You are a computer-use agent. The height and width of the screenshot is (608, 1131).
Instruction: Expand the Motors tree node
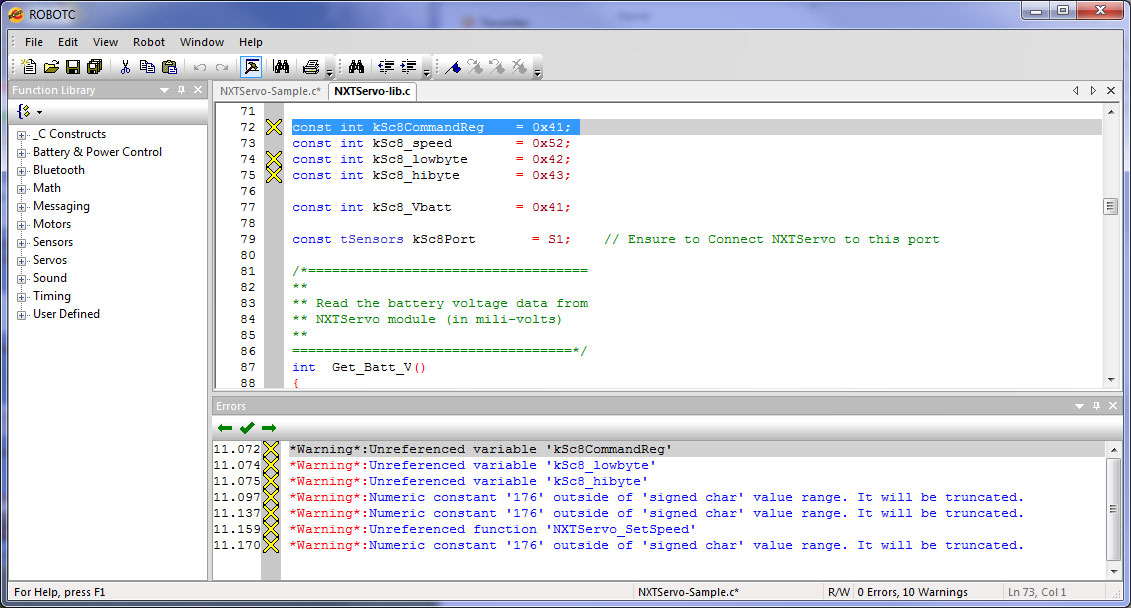tap(22, 225)
